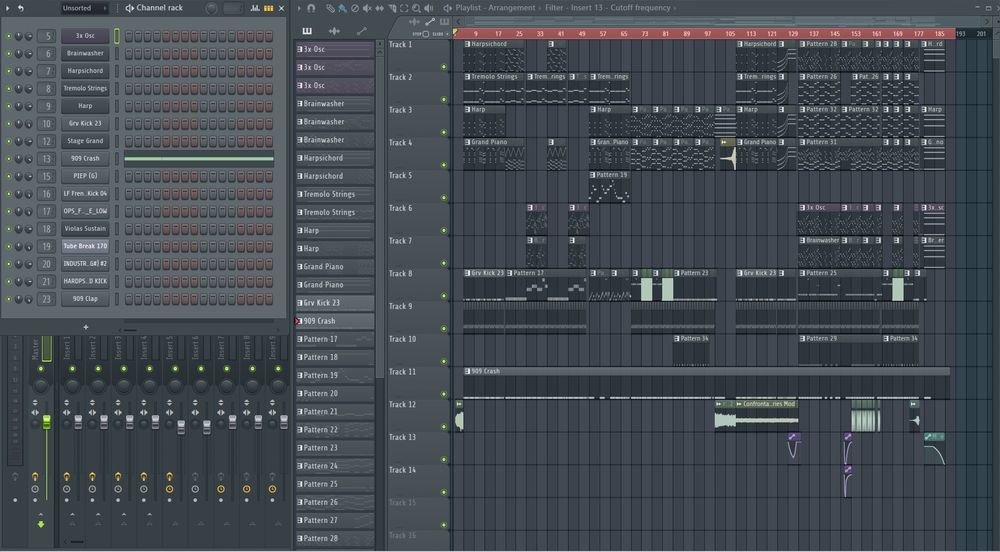The image size is (1000, 552).
Task: Open Grv Kick 23 clip menu on Track 8
Action: tap(467, 273)
